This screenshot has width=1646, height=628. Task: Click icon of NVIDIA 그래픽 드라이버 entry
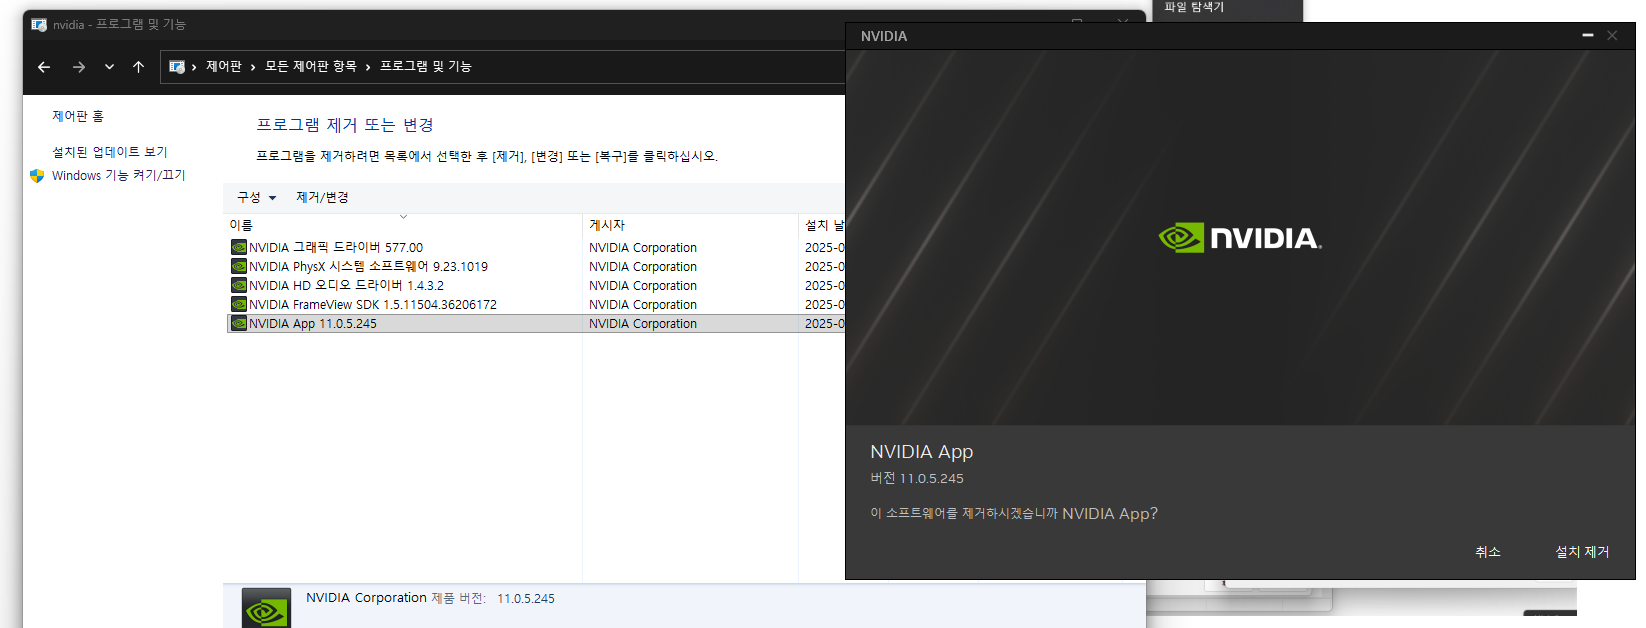click(239, 247)
